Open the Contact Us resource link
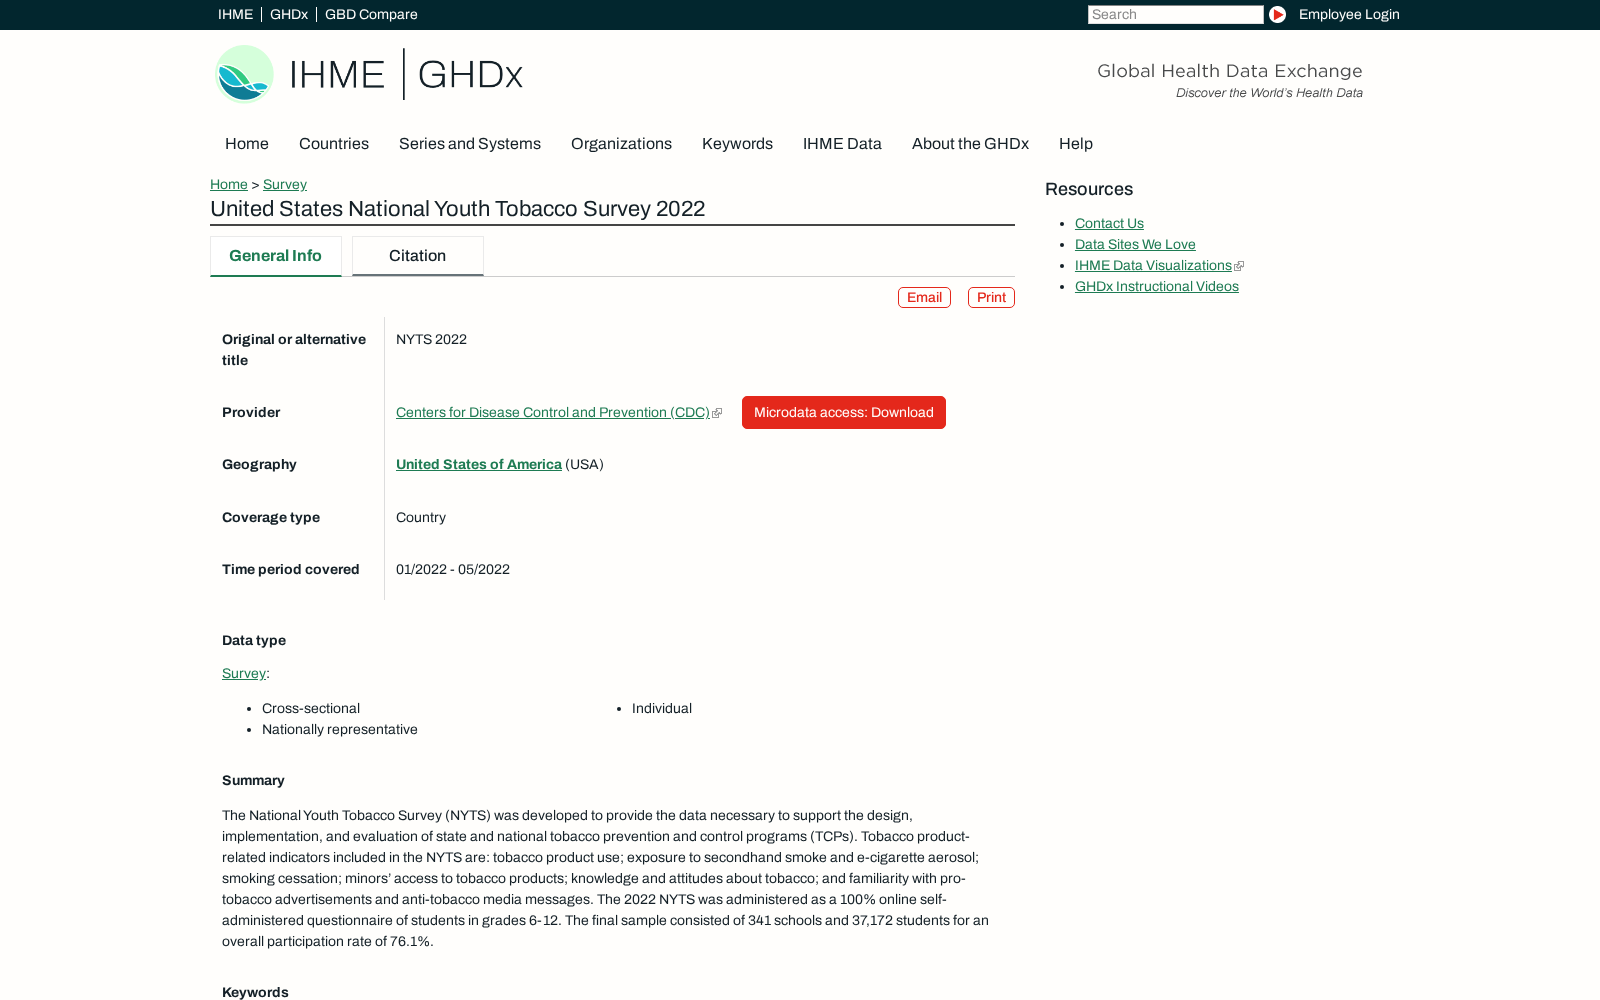The height and width of the screenshot is (1000, 1600). 1109,223
